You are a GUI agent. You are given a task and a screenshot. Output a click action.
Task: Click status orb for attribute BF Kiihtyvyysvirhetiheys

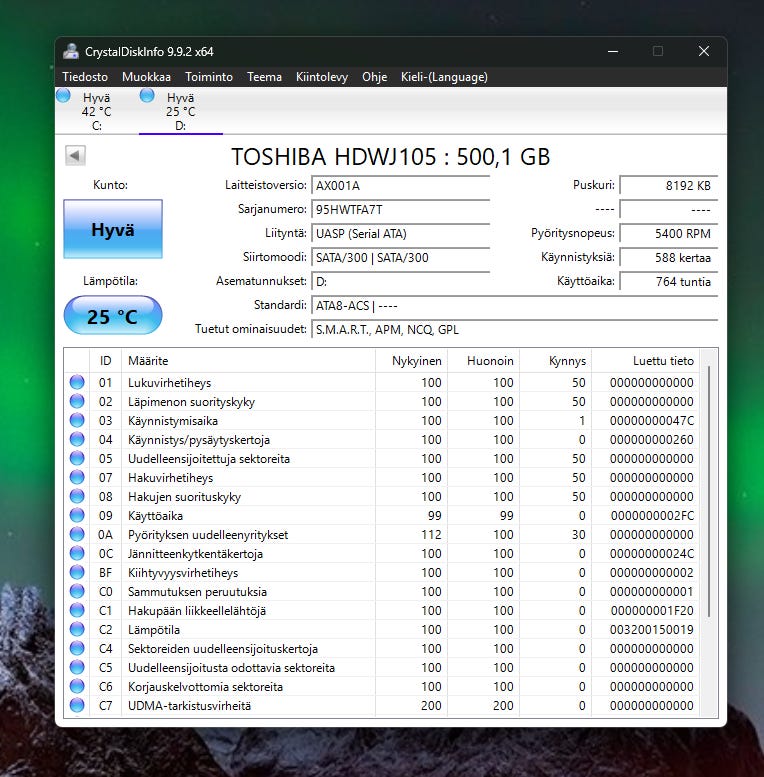(x=77, y=572)
